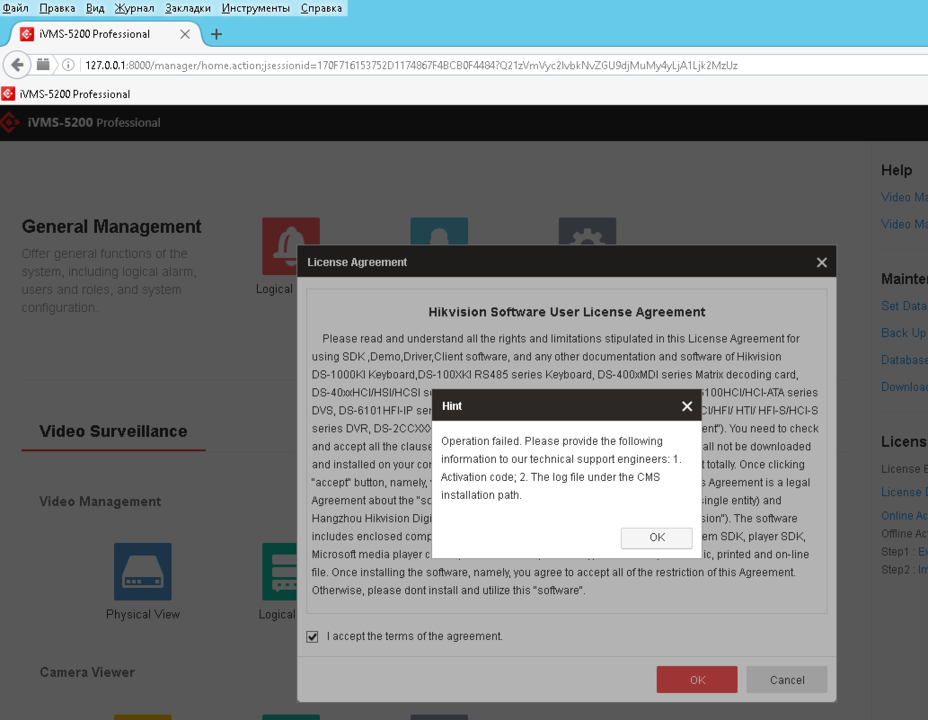Open the green Logical View icon
Viewport: 928px width, 720px height.
279,572
